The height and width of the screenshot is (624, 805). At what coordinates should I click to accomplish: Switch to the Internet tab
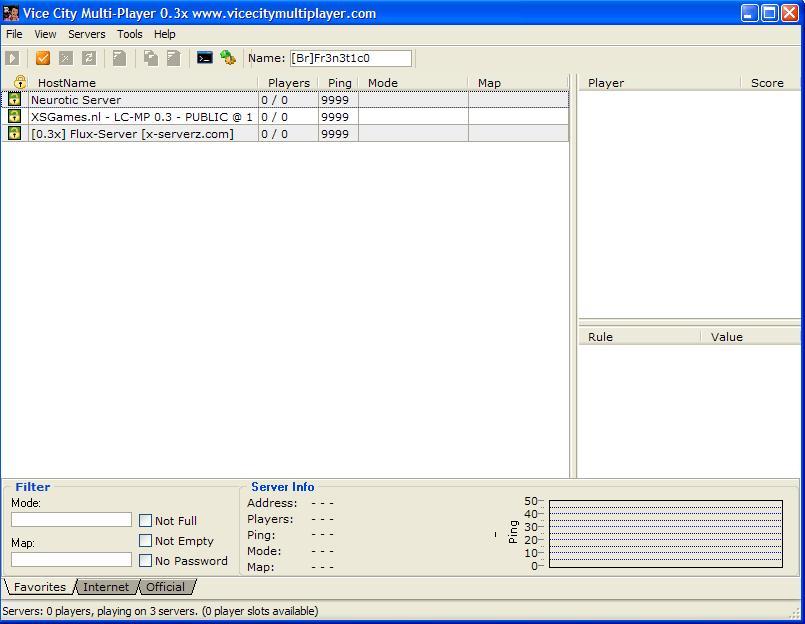click(106, 587)
